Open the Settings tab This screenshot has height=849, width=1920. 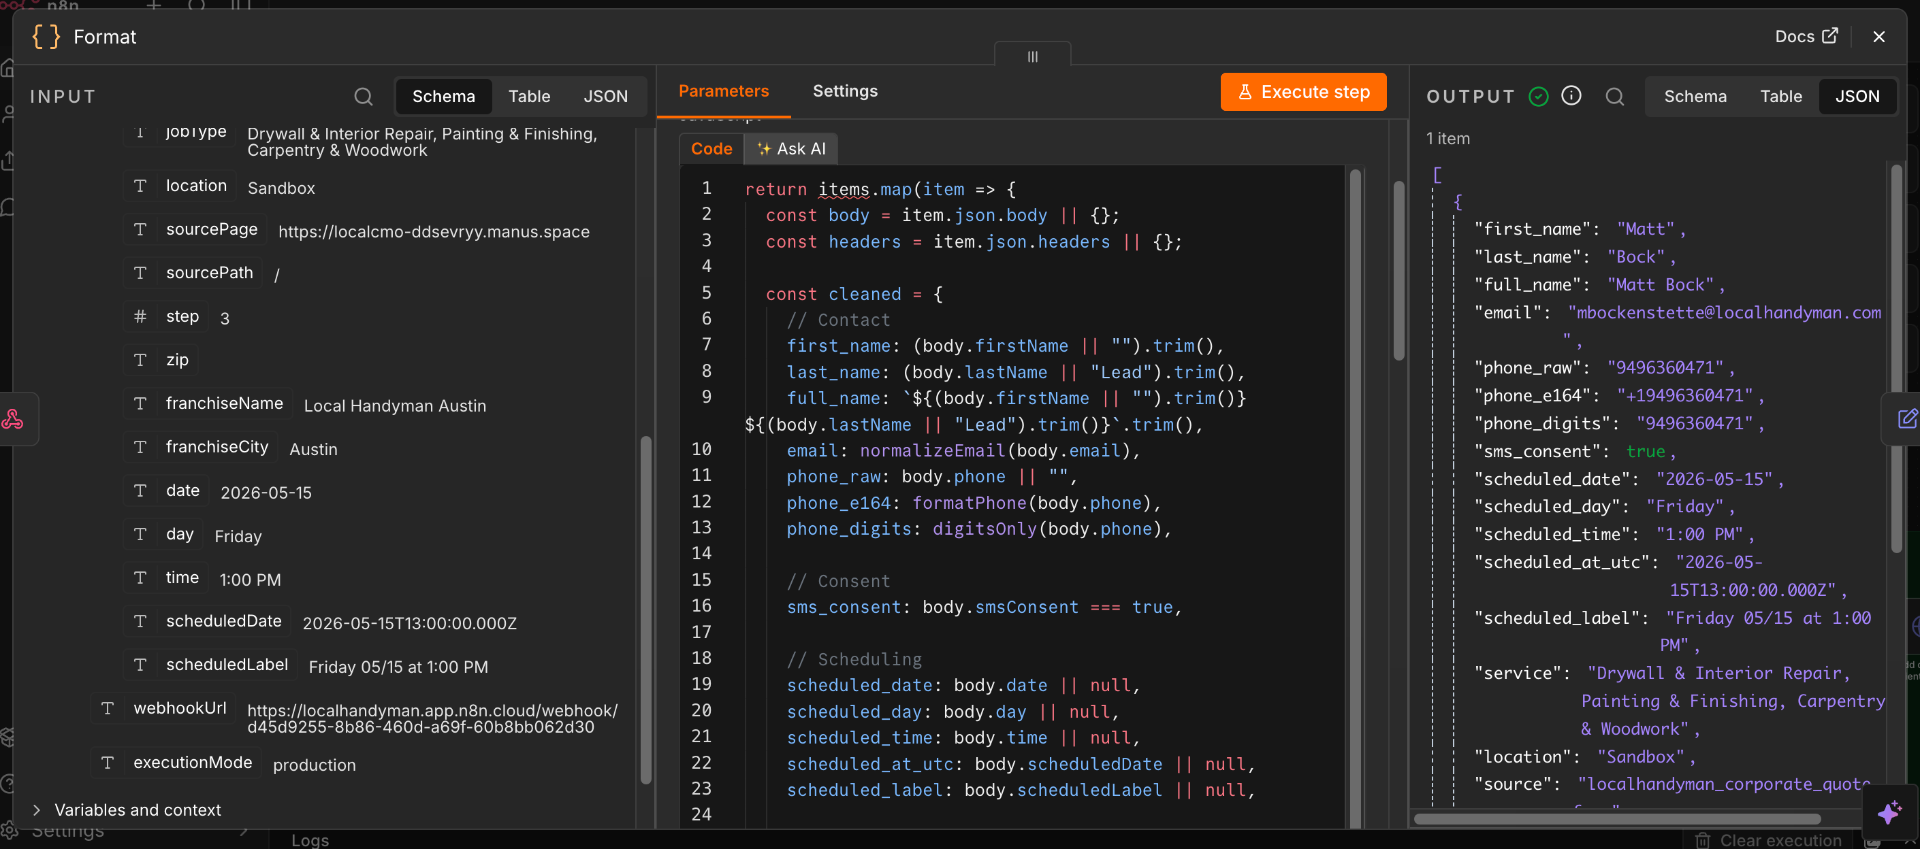(845, 91)
